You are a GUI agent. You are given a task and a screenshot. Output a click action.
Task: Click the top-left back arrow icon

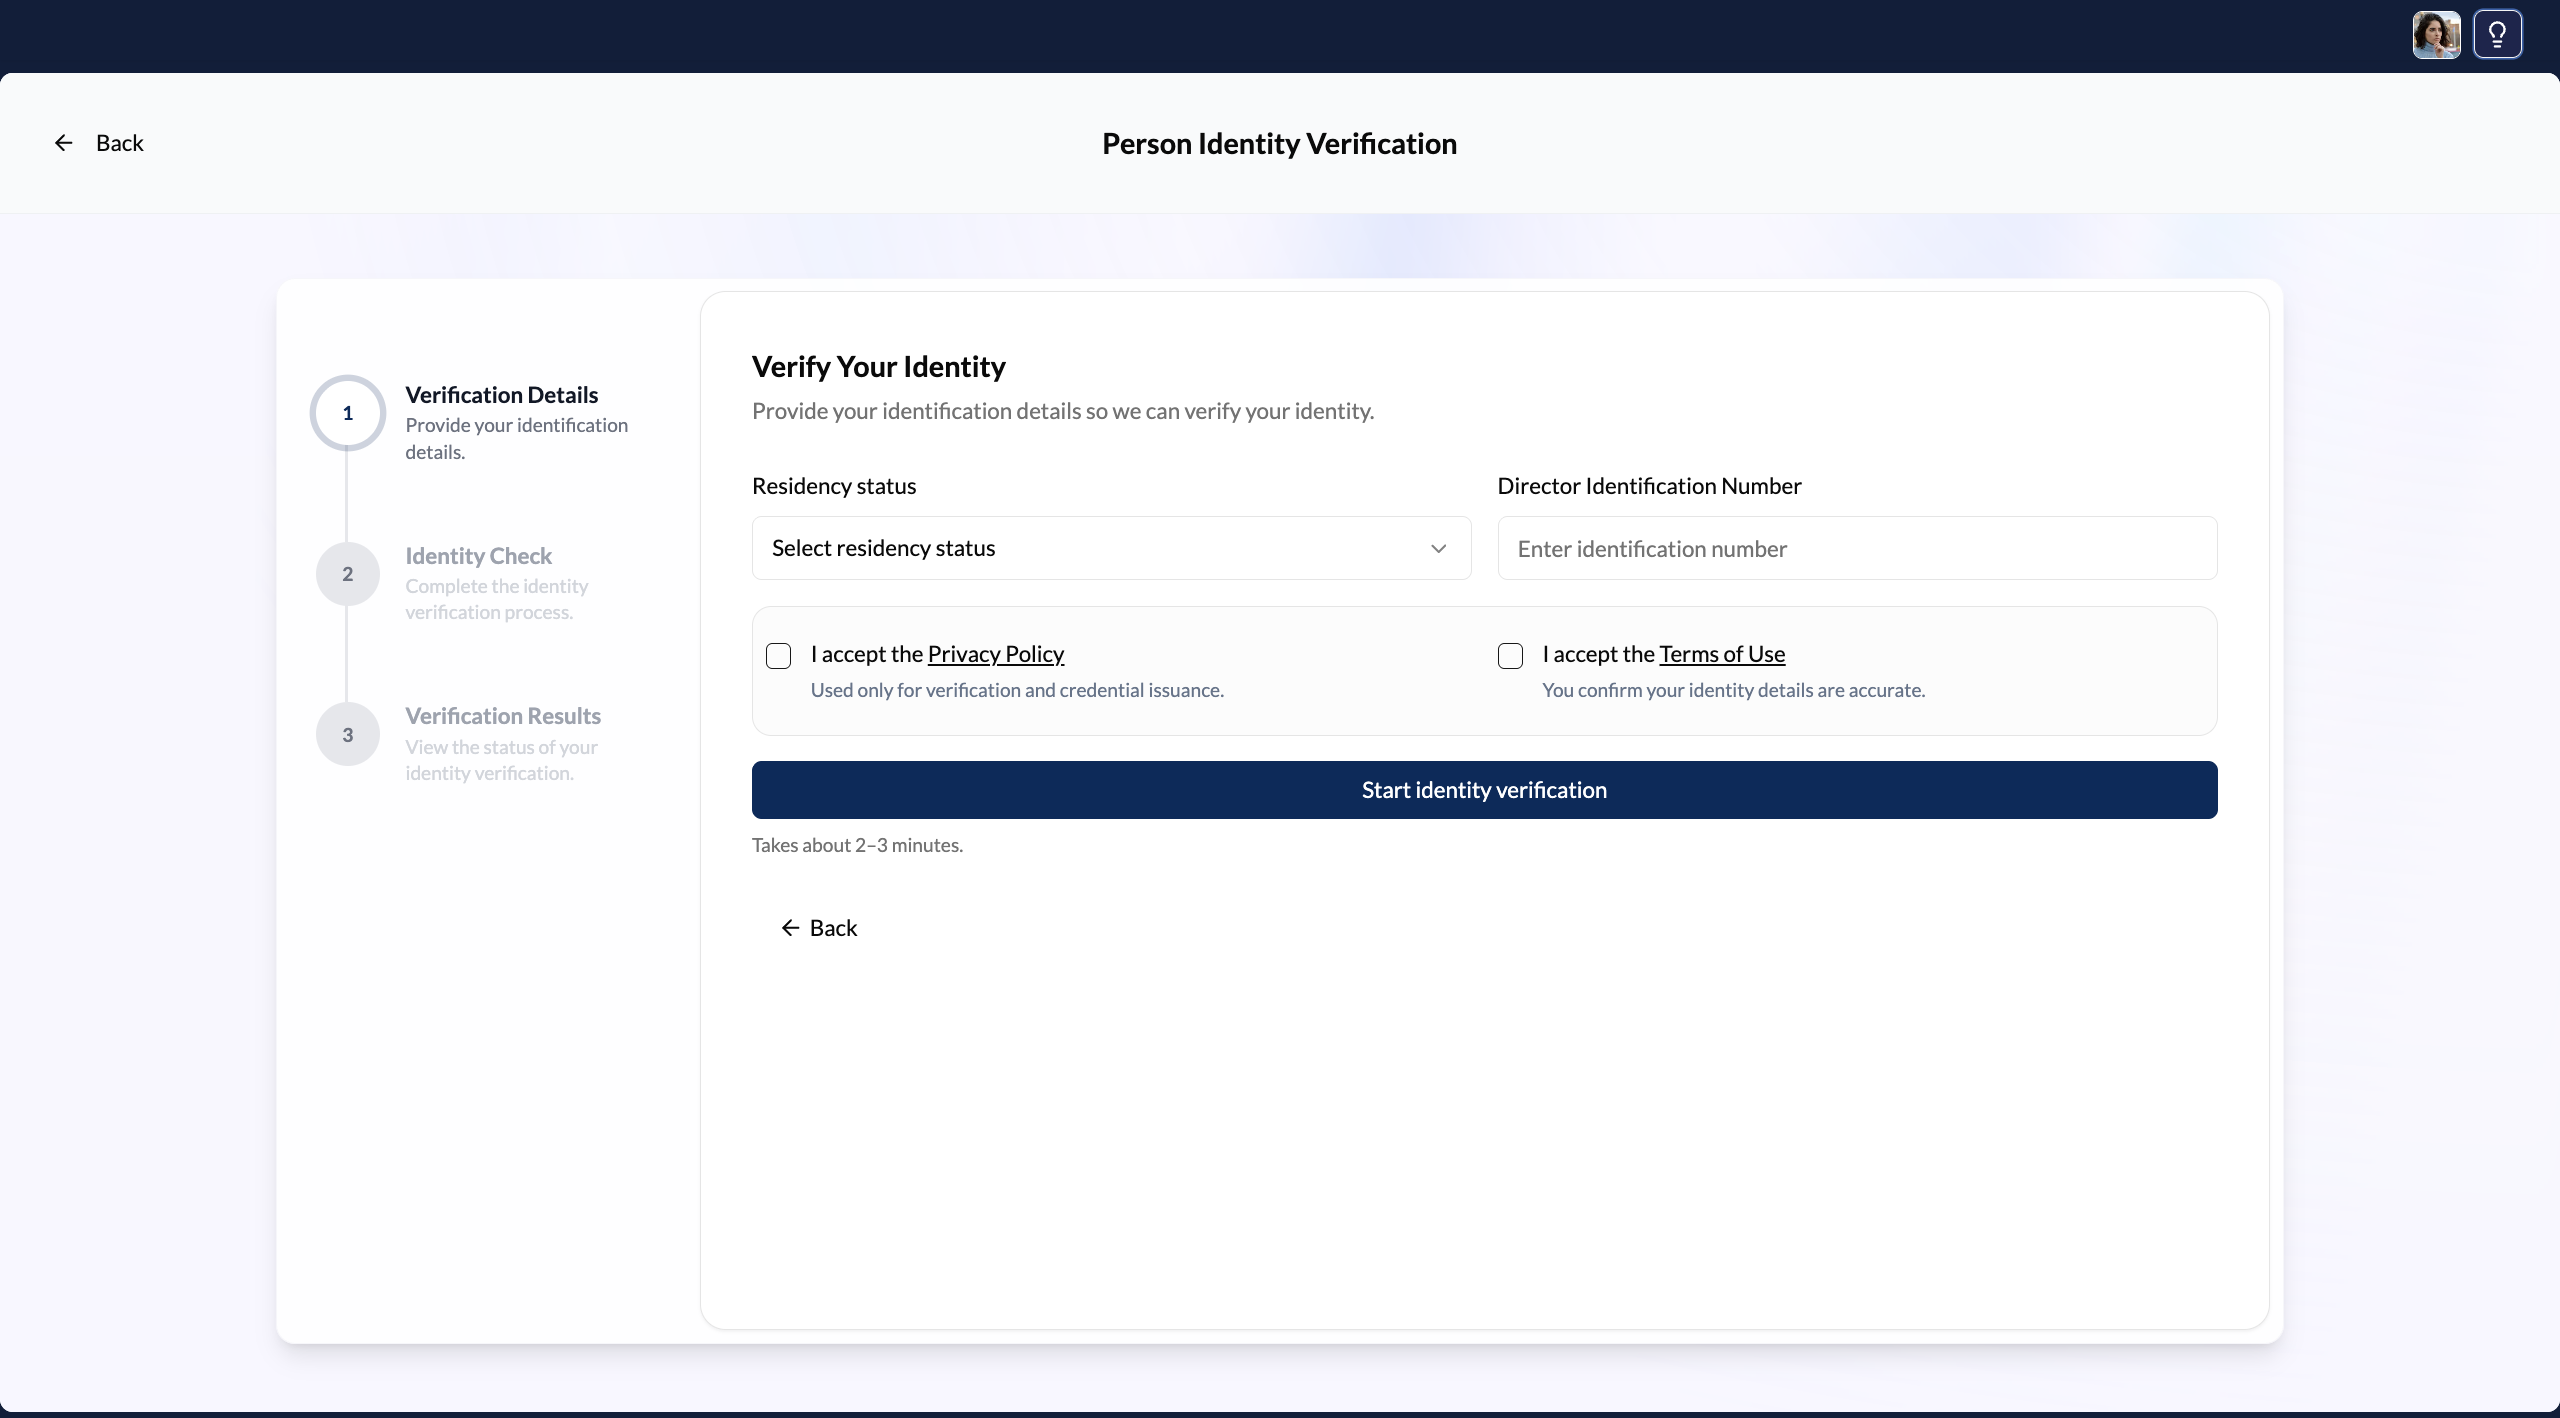63,142
